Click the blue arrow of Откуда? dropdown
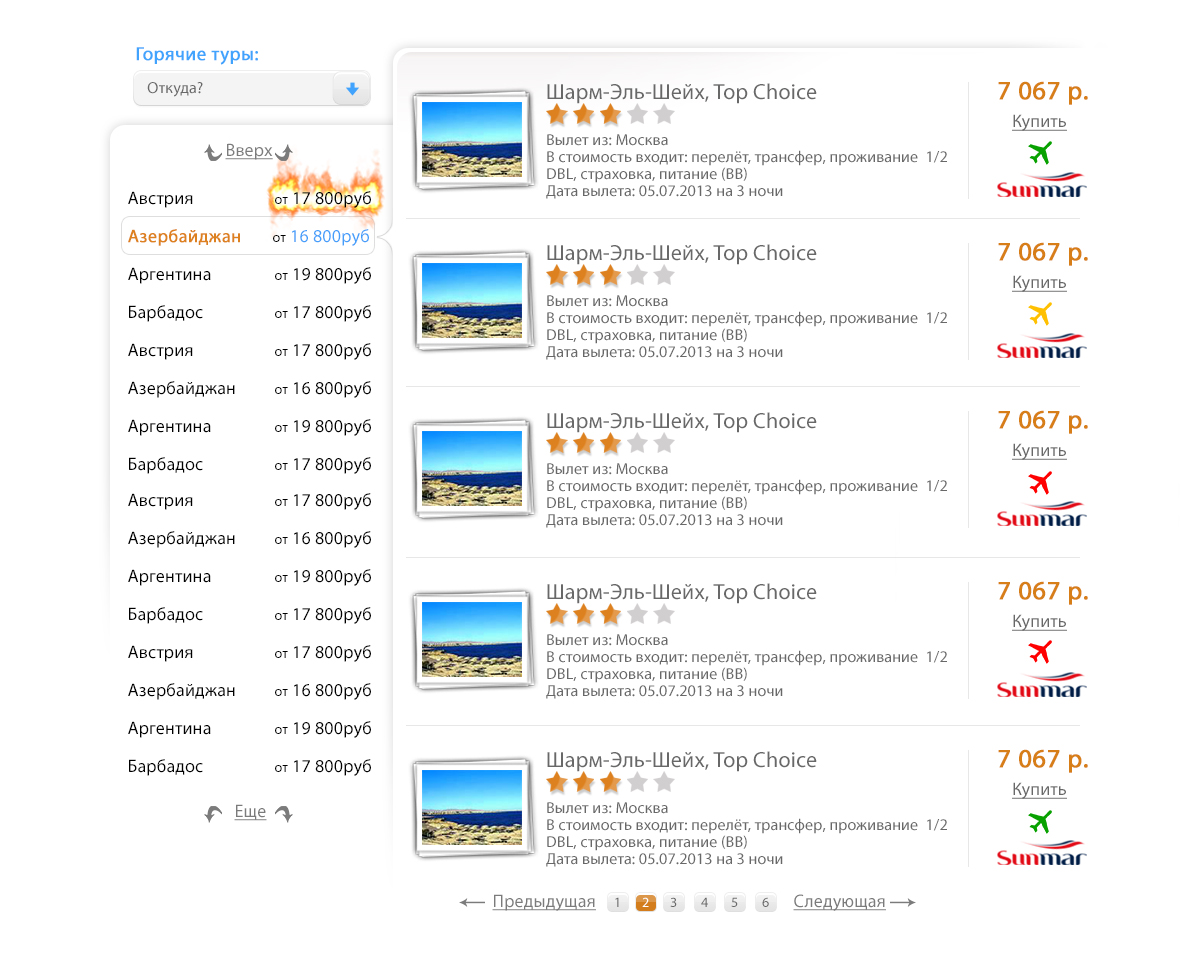1183x978 pixels. pos(352,89)
